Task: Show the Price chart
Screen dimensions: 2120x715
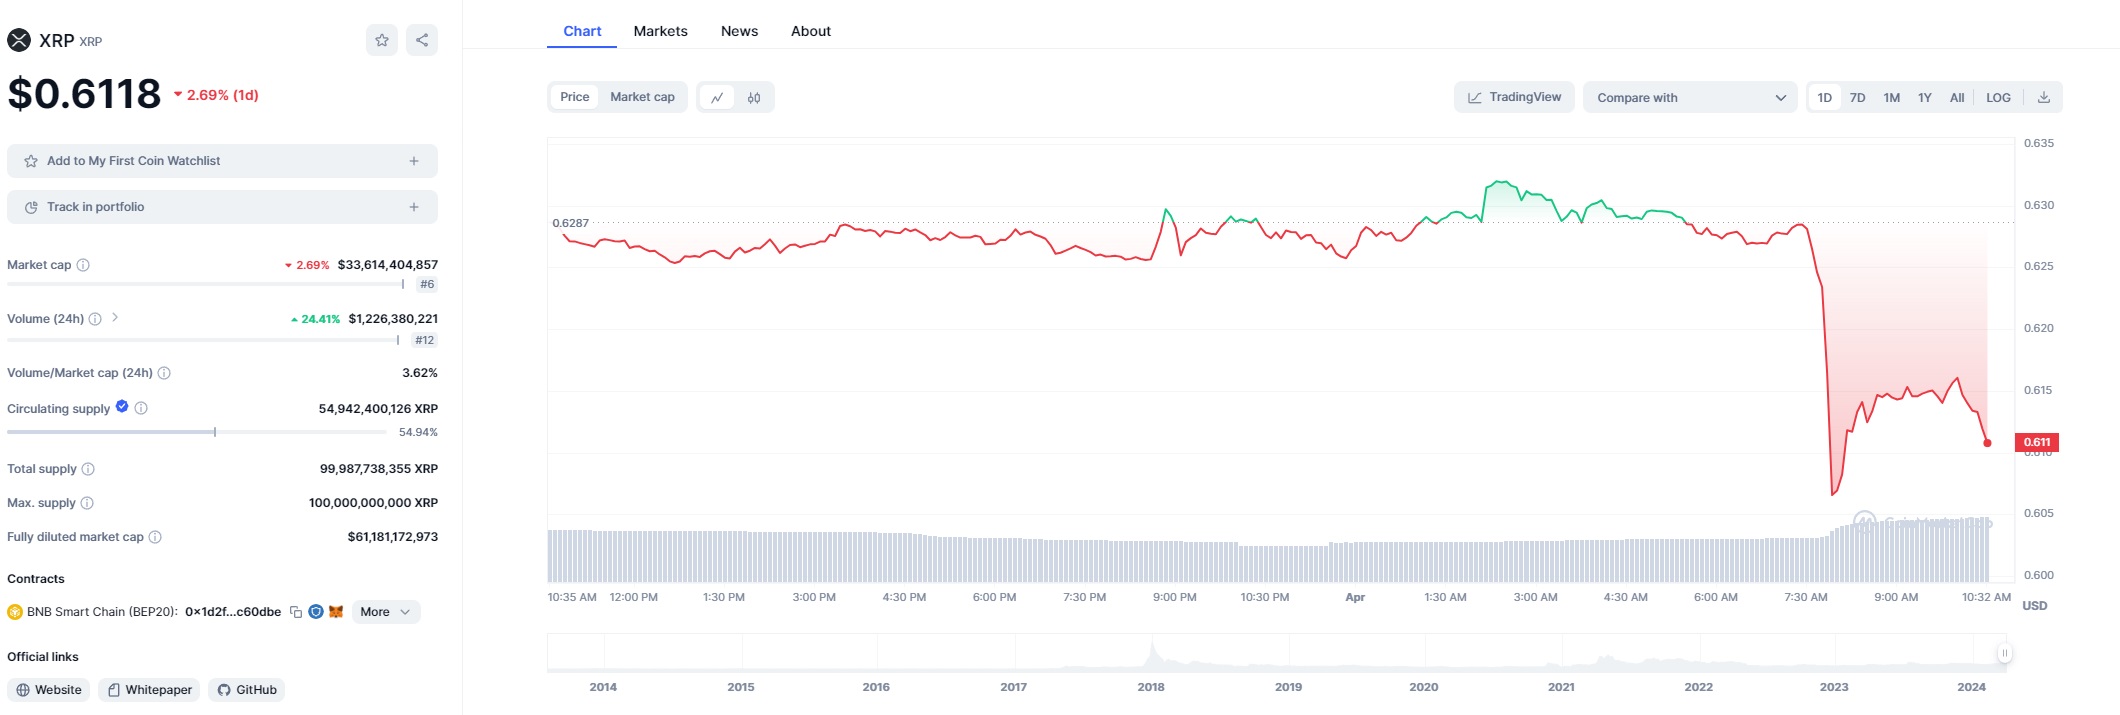Action: click(575, 97)
